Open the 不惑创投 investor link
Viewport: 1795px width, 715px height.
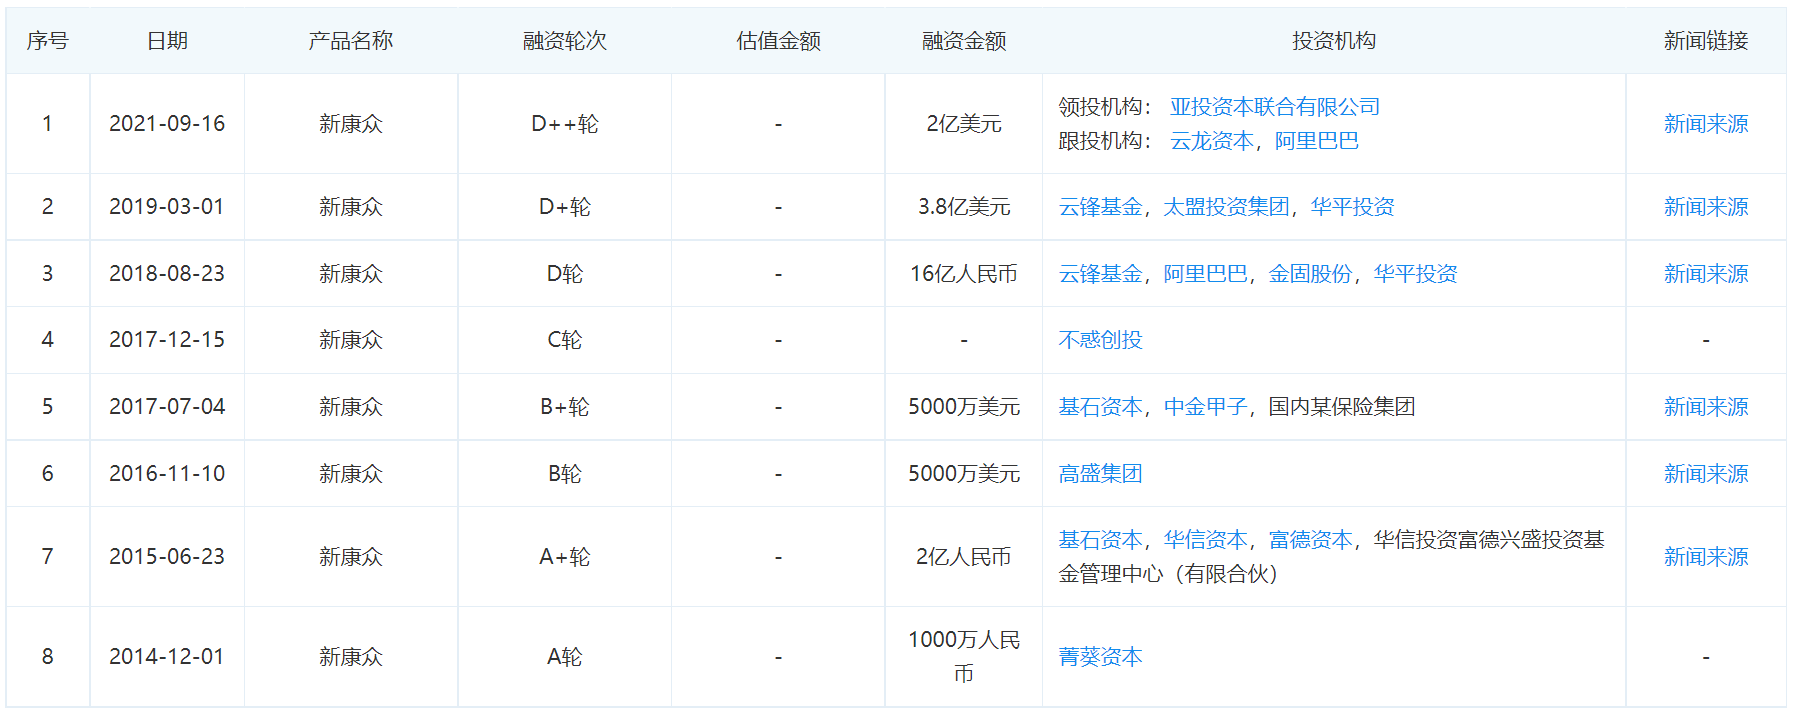pos(1100,340)
